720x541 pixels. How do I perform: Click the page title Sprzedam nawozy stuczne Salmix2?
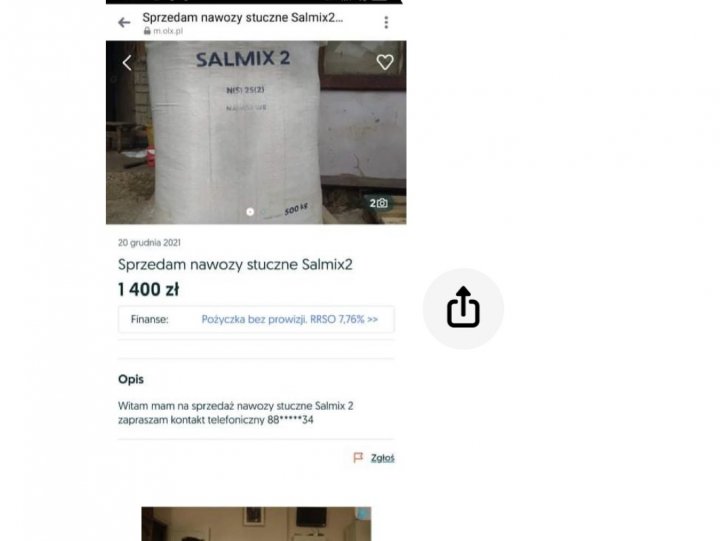[x=242, y=17]
